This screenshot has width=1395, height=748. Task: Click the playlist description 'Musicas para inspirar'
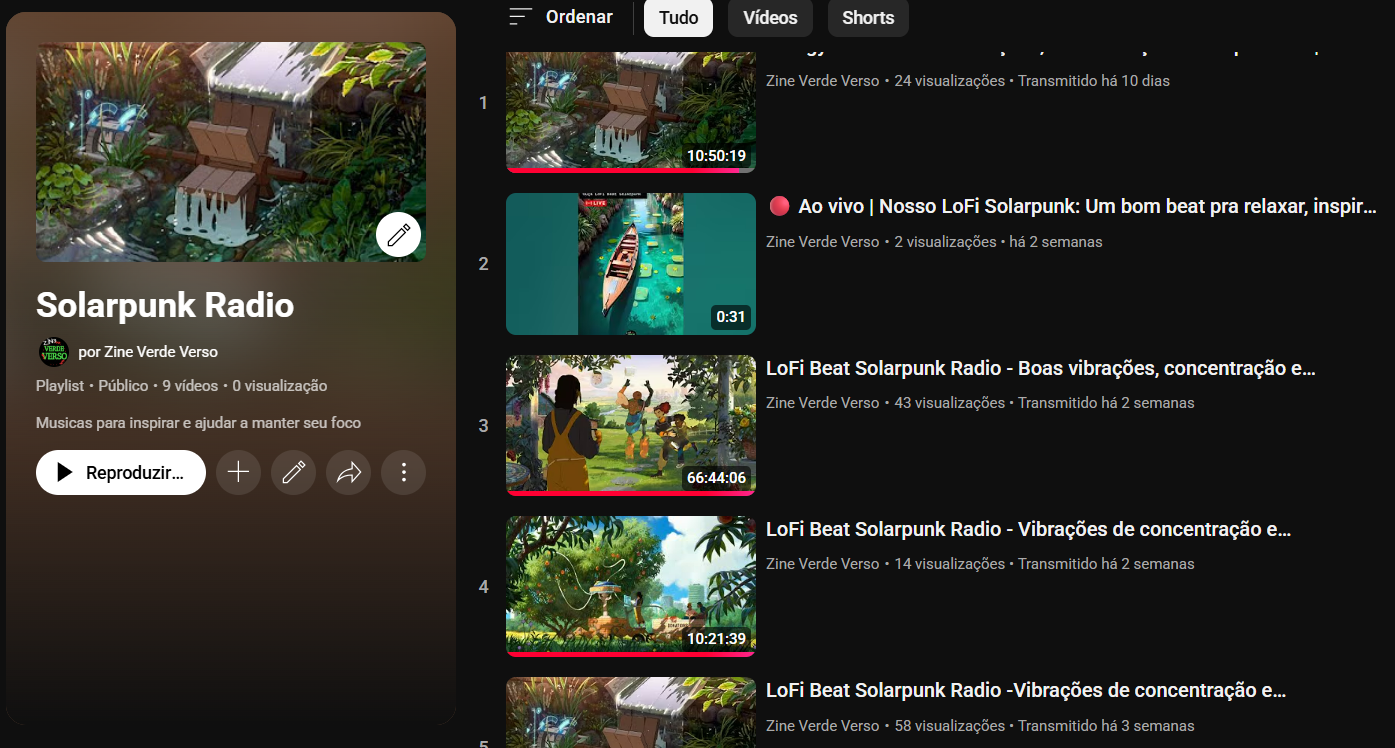198,423
